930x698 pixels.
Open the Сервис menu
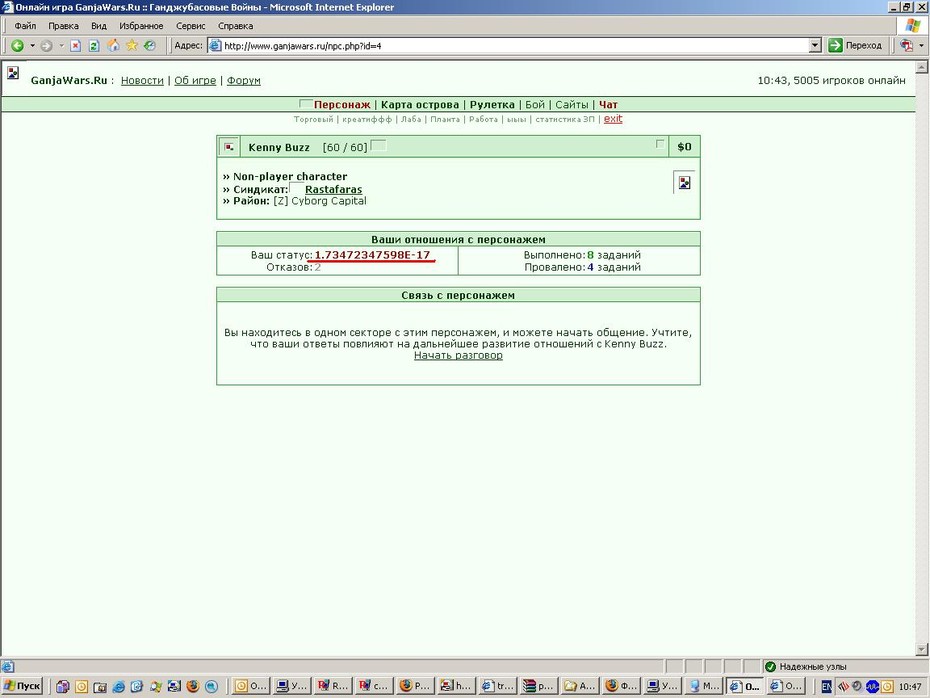tap(190, 26)
